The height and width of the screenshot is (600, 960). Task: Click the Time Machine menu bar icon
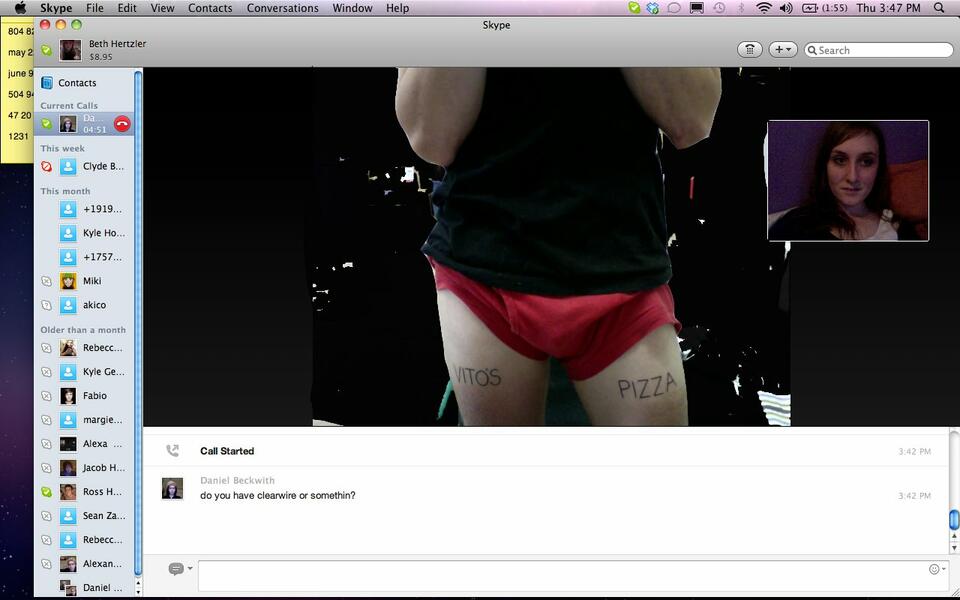click(719, 8)
